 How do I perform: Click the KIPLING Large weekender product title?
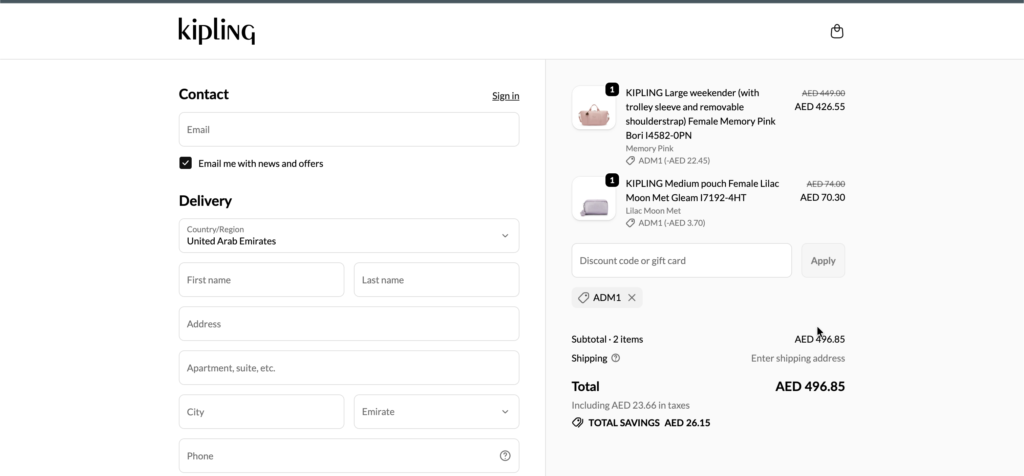[701, 114]
